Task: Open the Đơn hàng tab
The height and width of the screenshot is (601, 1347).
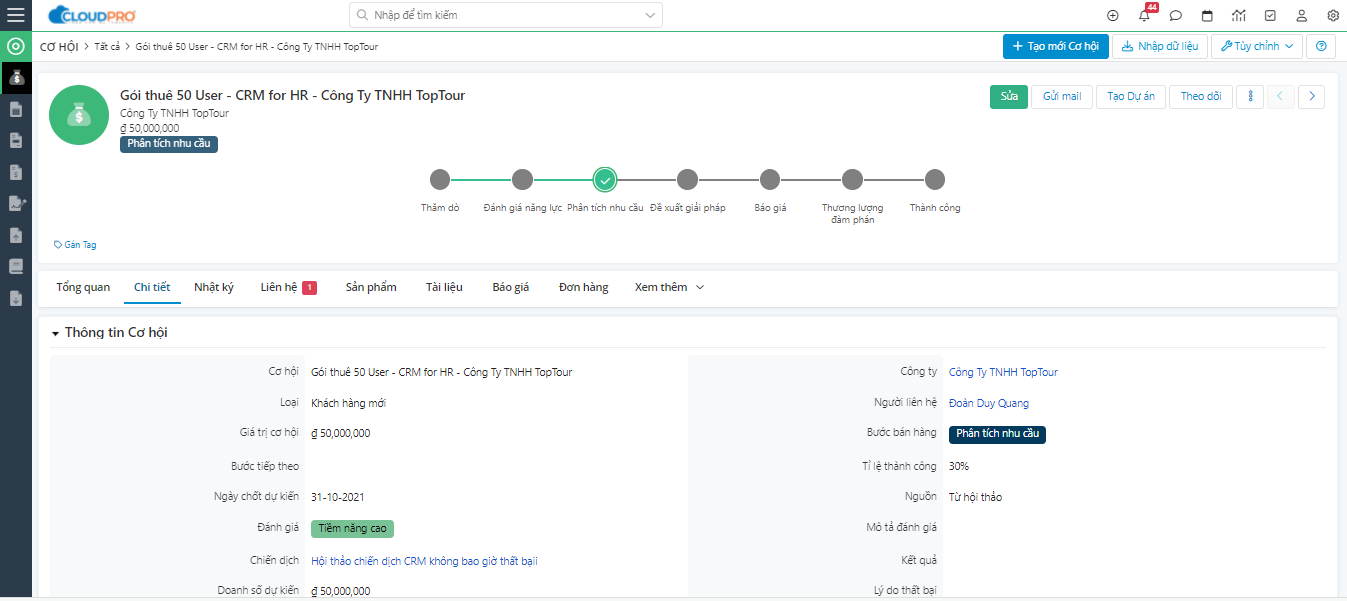Action: coord(584,287)
